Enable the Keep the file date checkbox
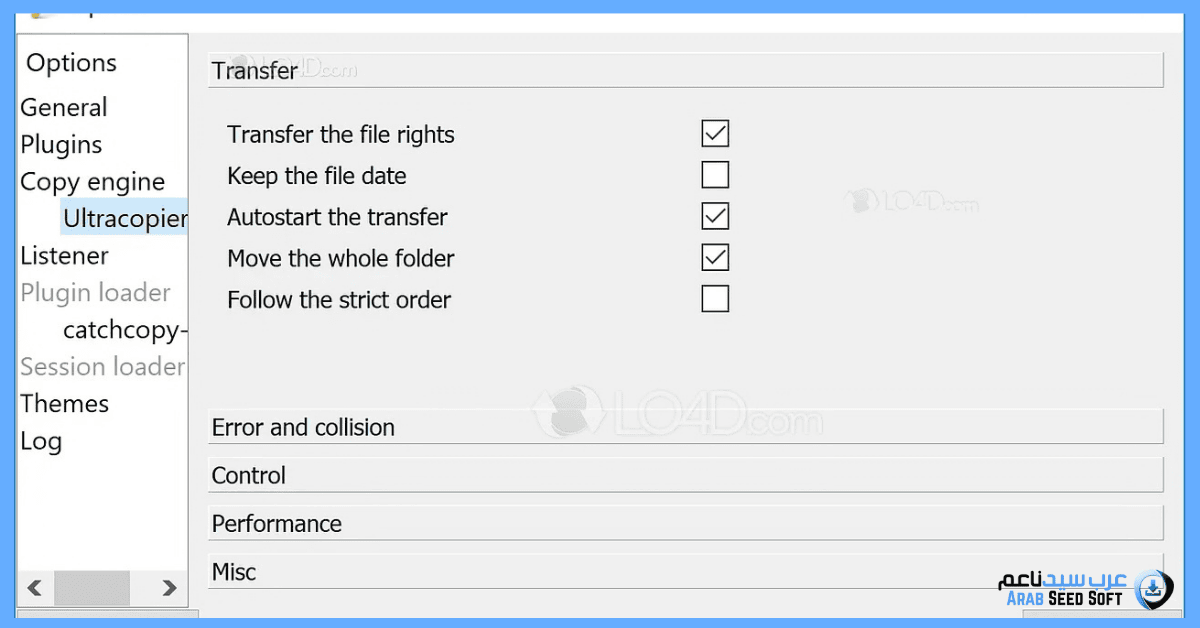 [x=715, y=175]
